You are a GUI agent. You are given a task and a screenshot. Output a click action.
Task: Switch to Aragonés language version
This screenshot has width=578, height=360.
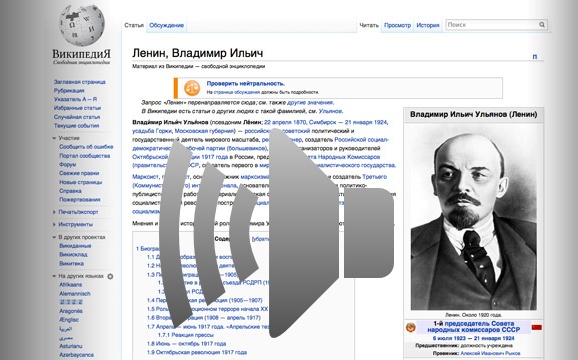click(71, 311)
